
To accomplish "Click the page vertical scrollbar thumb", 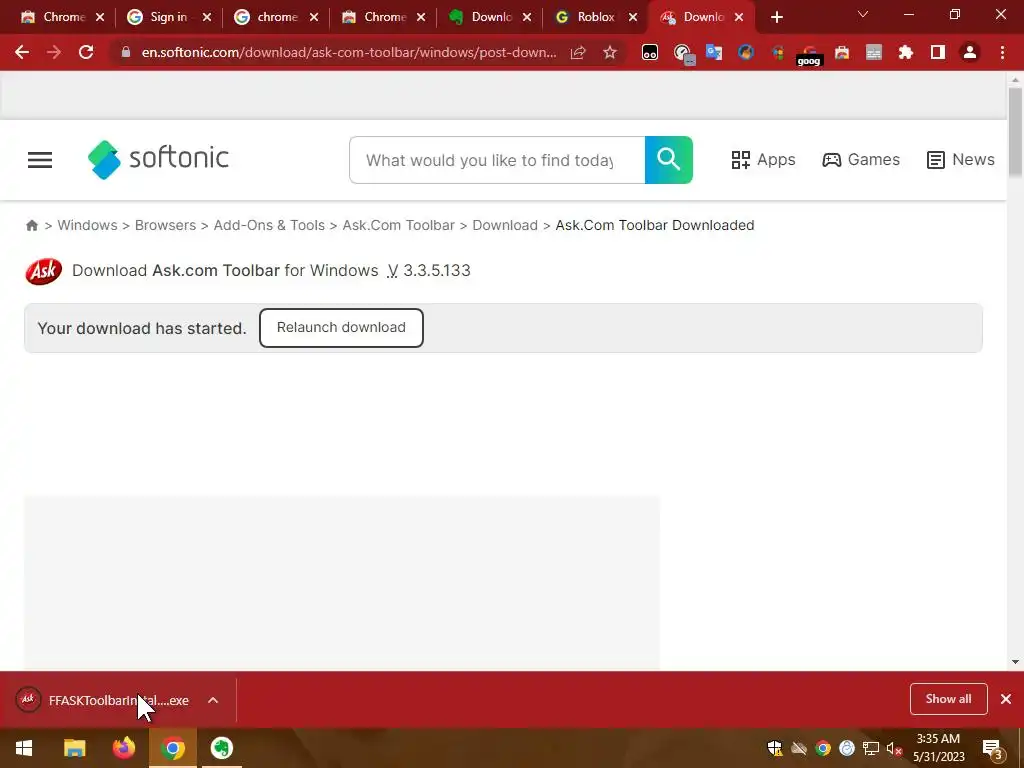I will click(1015, 131).
